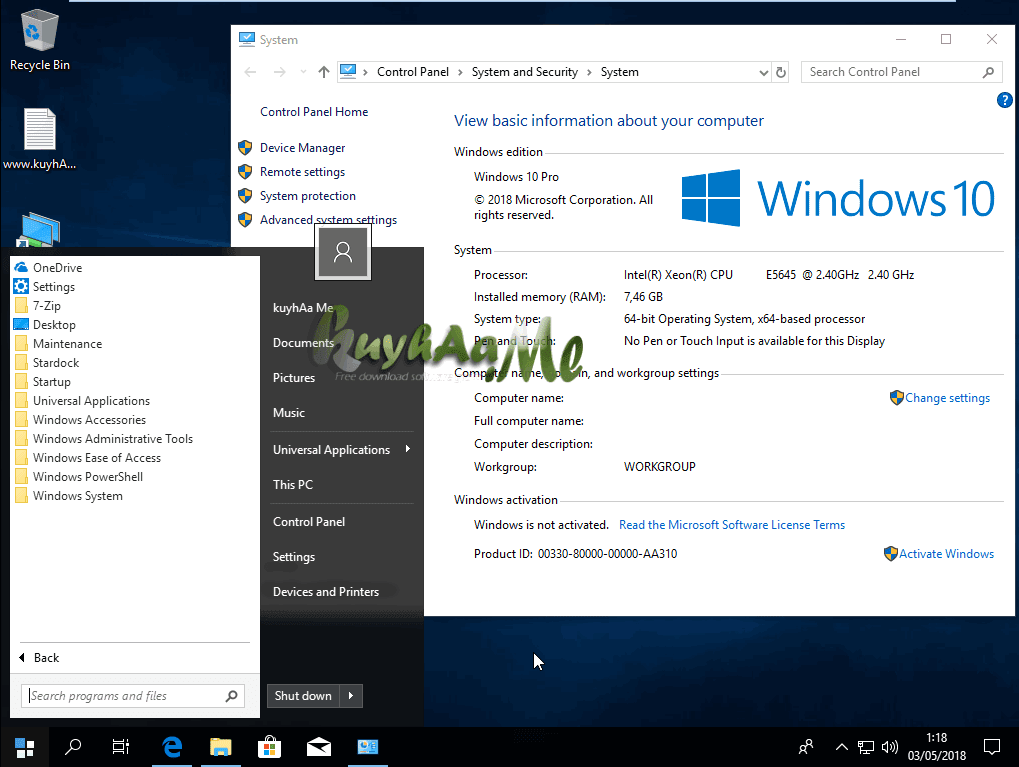Expand the hidden icons chevron in system tray
1019x767 pixels.
pos(841,747)
